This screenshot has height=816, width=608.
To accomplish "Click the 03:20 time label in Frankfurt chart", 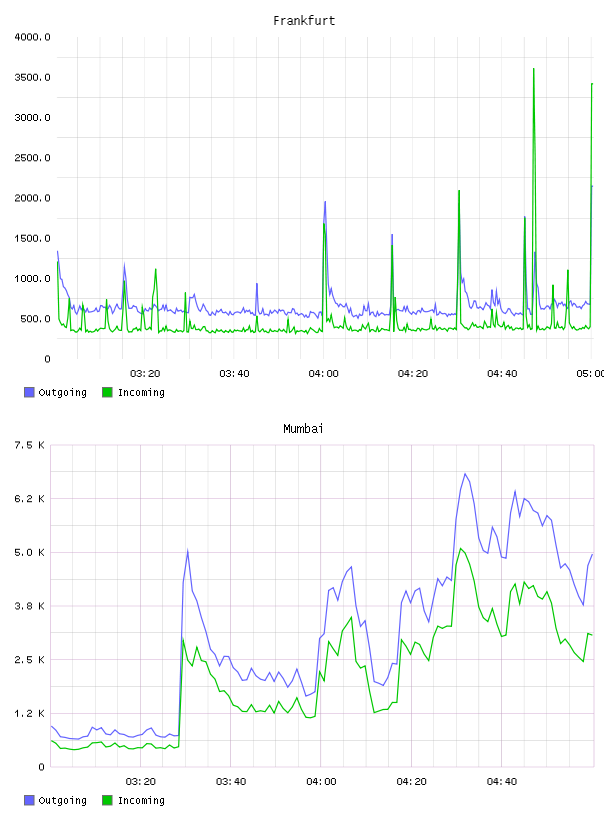I will (145, 374).
